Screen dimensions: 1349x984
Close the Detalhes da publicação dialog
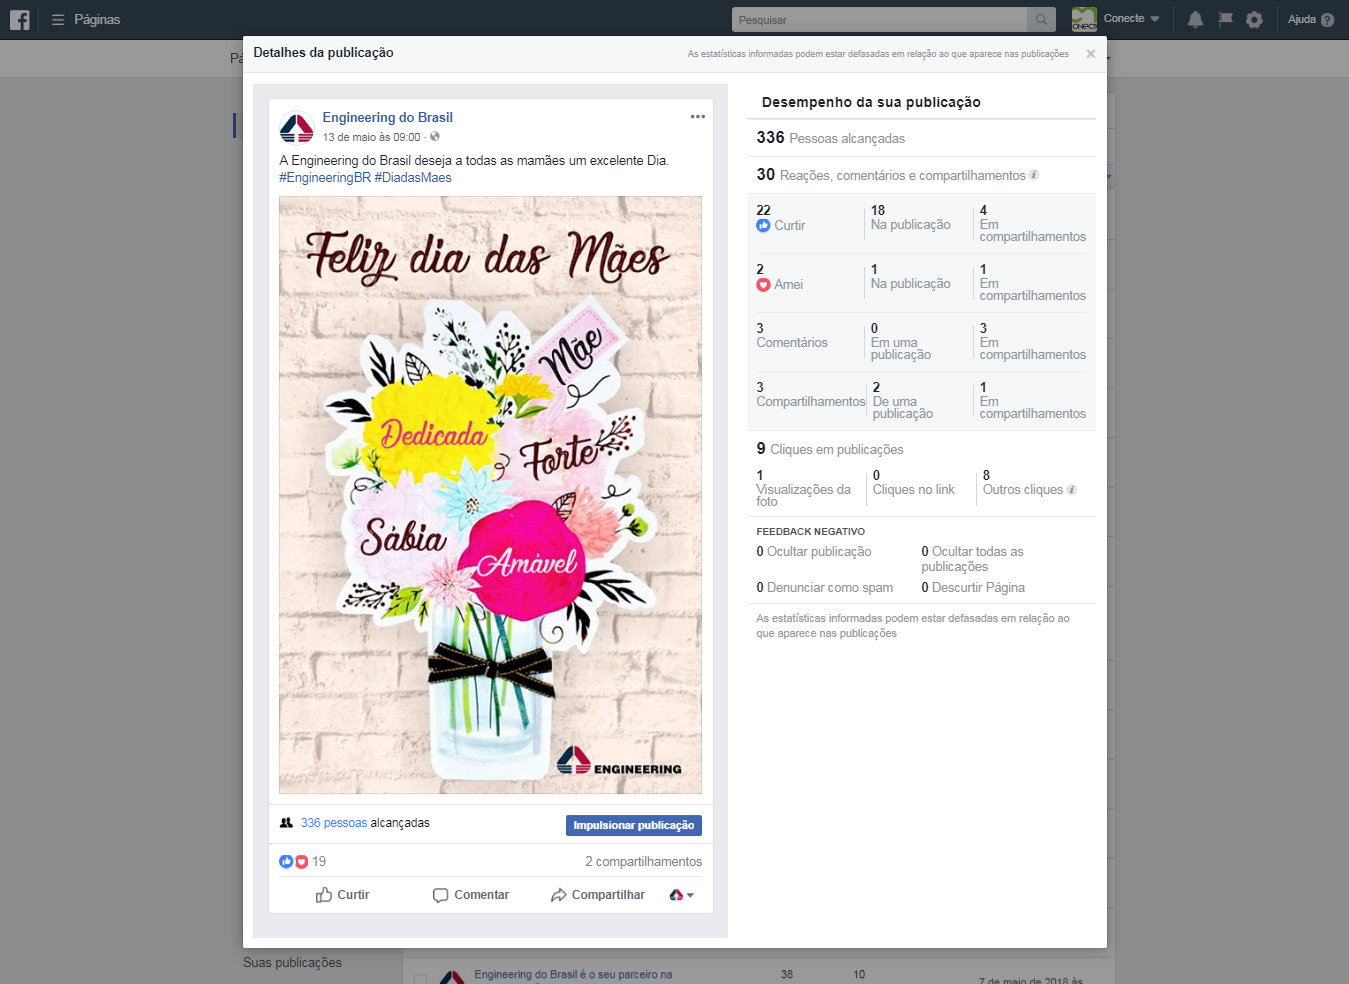(1091, 54)
